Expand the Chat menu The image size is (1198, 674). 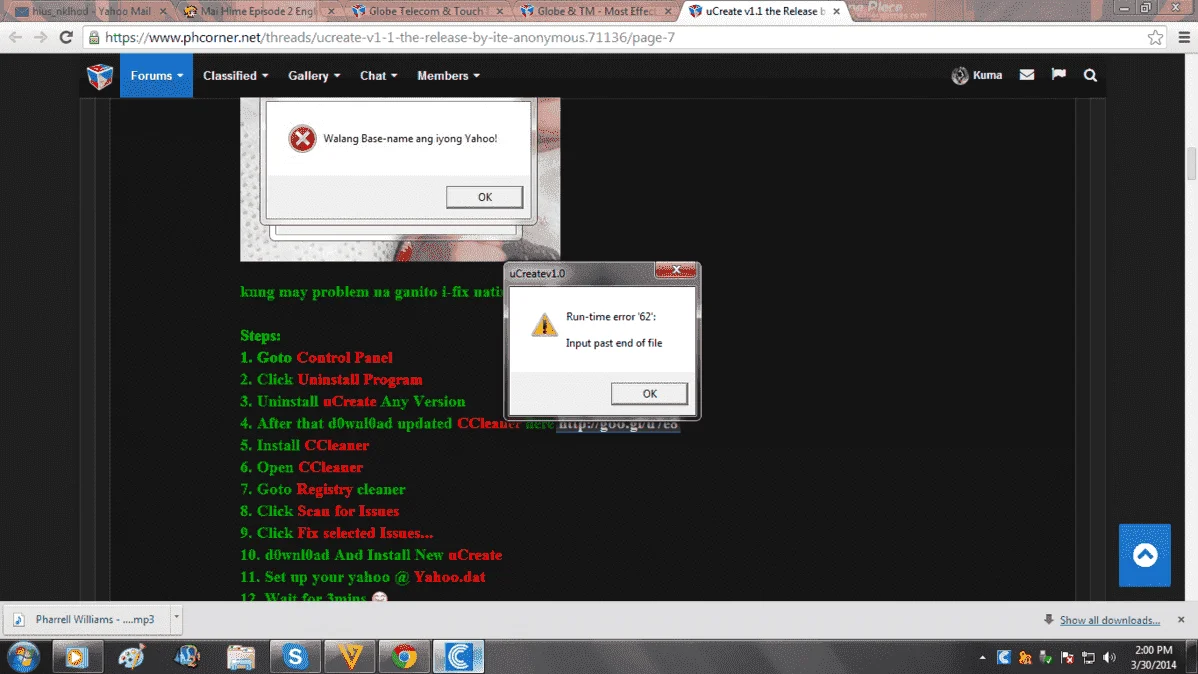click(378, 76)
